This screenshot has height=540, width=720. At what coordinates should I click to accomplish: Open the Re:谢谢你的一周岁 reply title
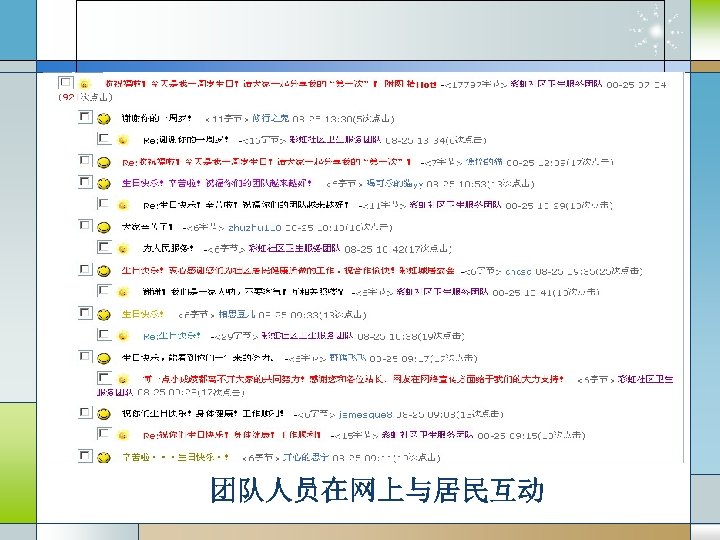pyautogui.click(x=186, y=140)
